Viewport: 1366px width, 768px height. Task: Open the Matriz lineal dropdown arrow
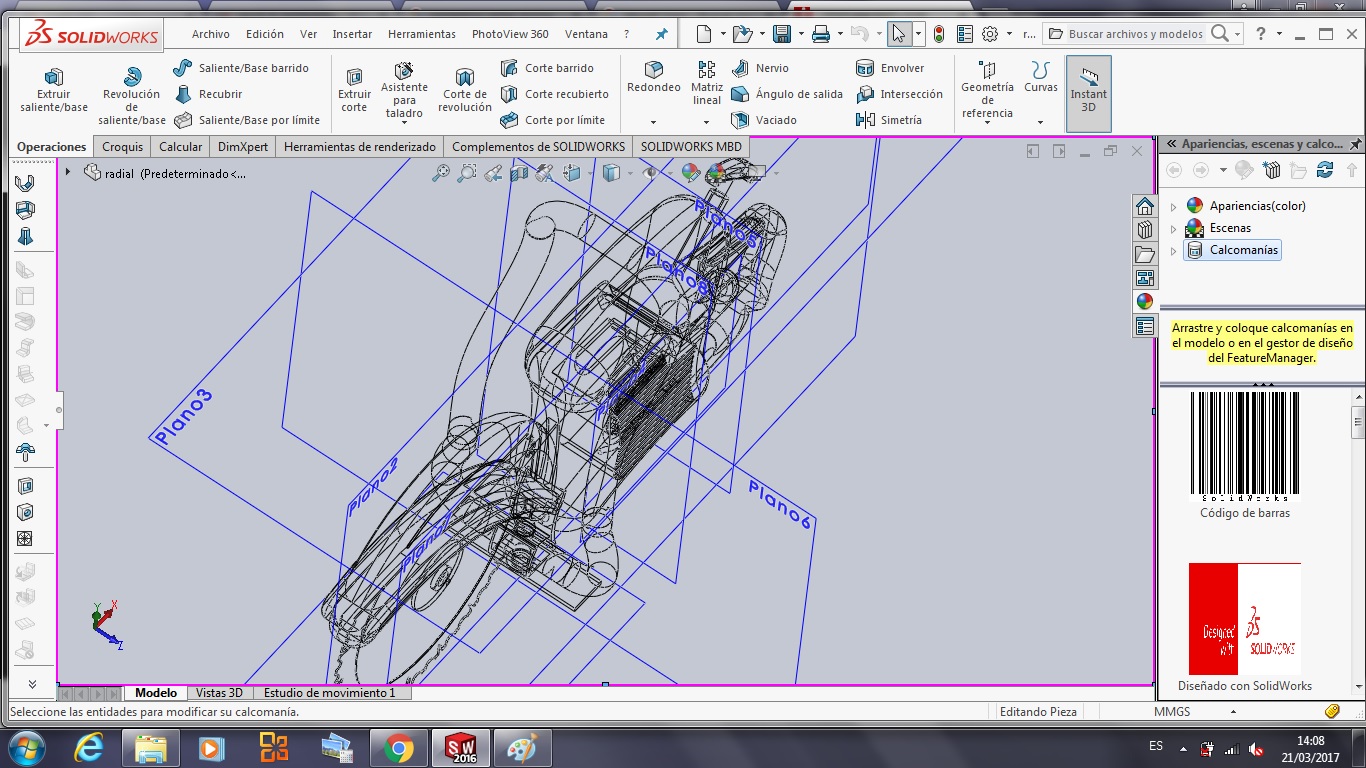707,122
